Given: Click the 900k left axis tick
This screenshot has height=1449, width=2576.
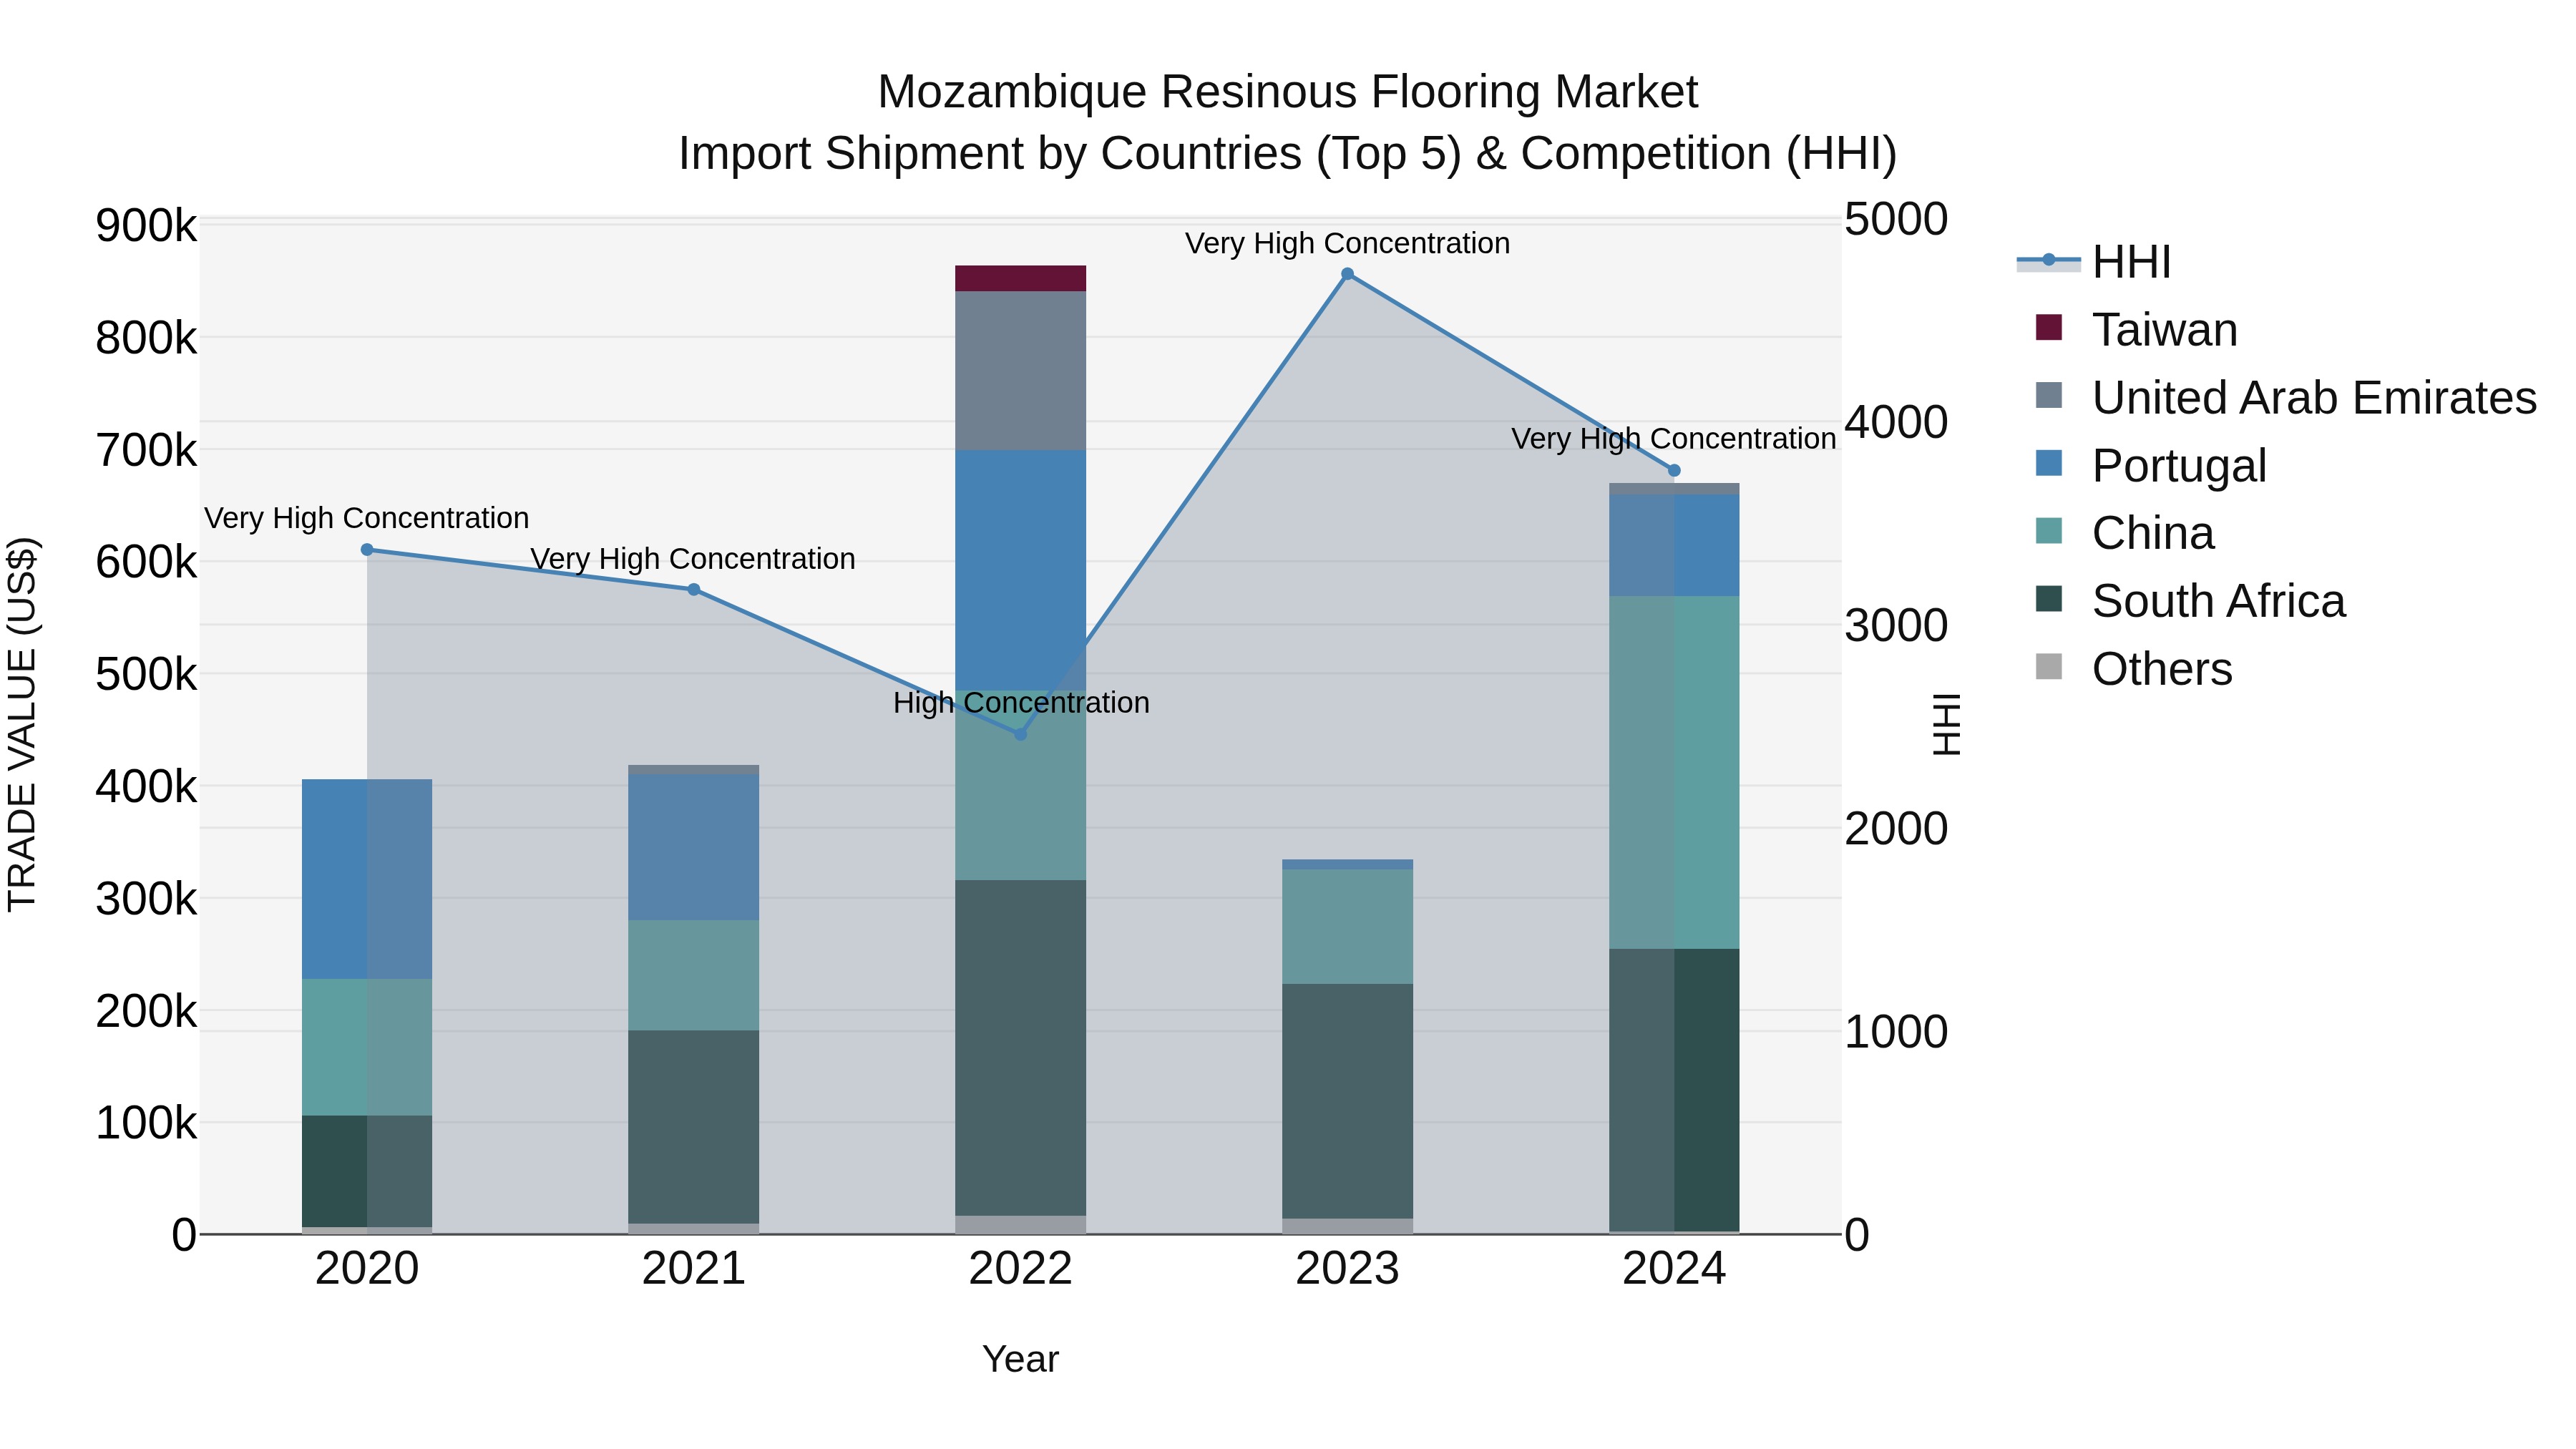Looking at the screenshot, I should pos(147,226).
